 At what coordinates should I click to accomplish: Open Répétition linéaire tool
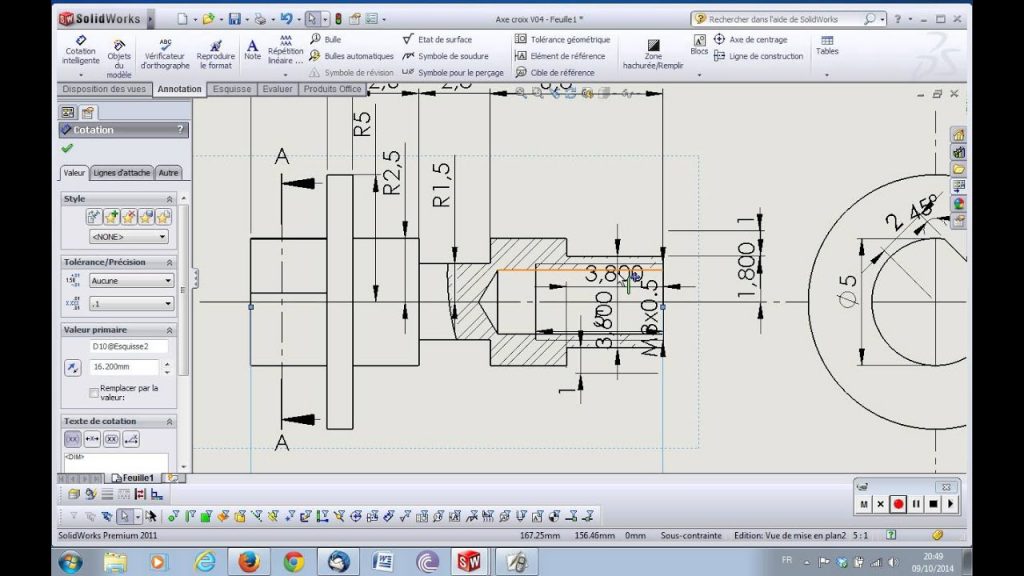(285, 50)
